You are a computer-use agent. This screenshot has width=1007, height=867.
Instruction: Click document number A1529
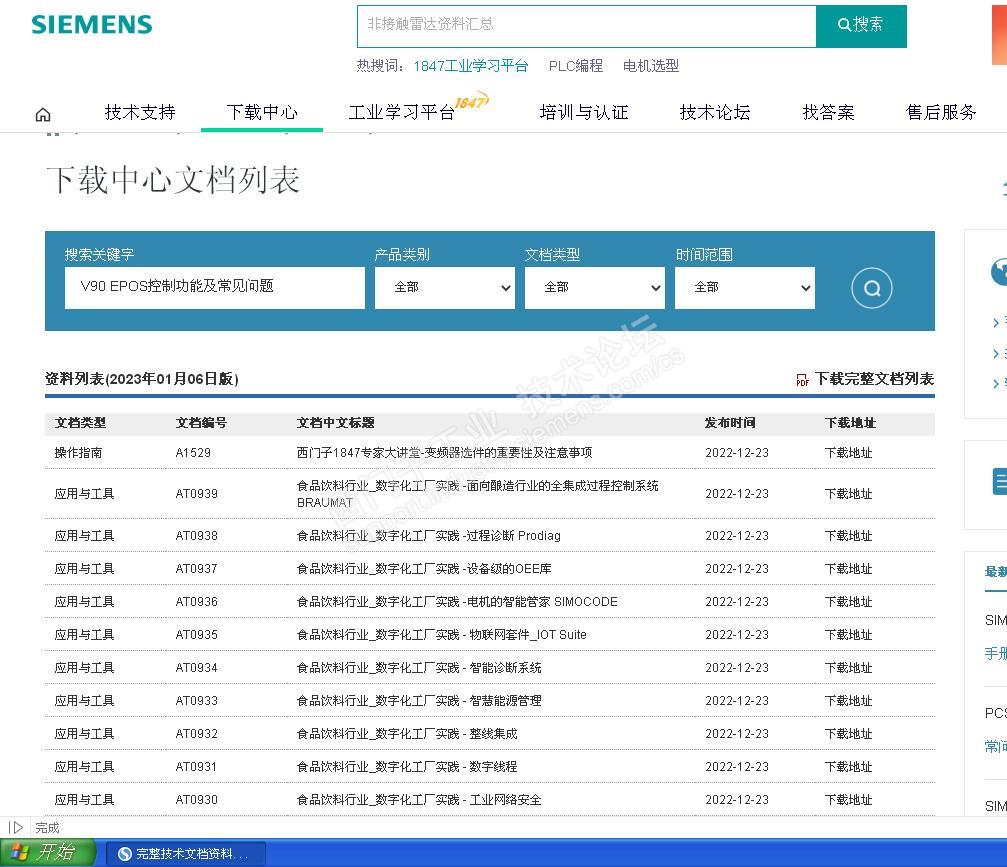coord(193,453)
